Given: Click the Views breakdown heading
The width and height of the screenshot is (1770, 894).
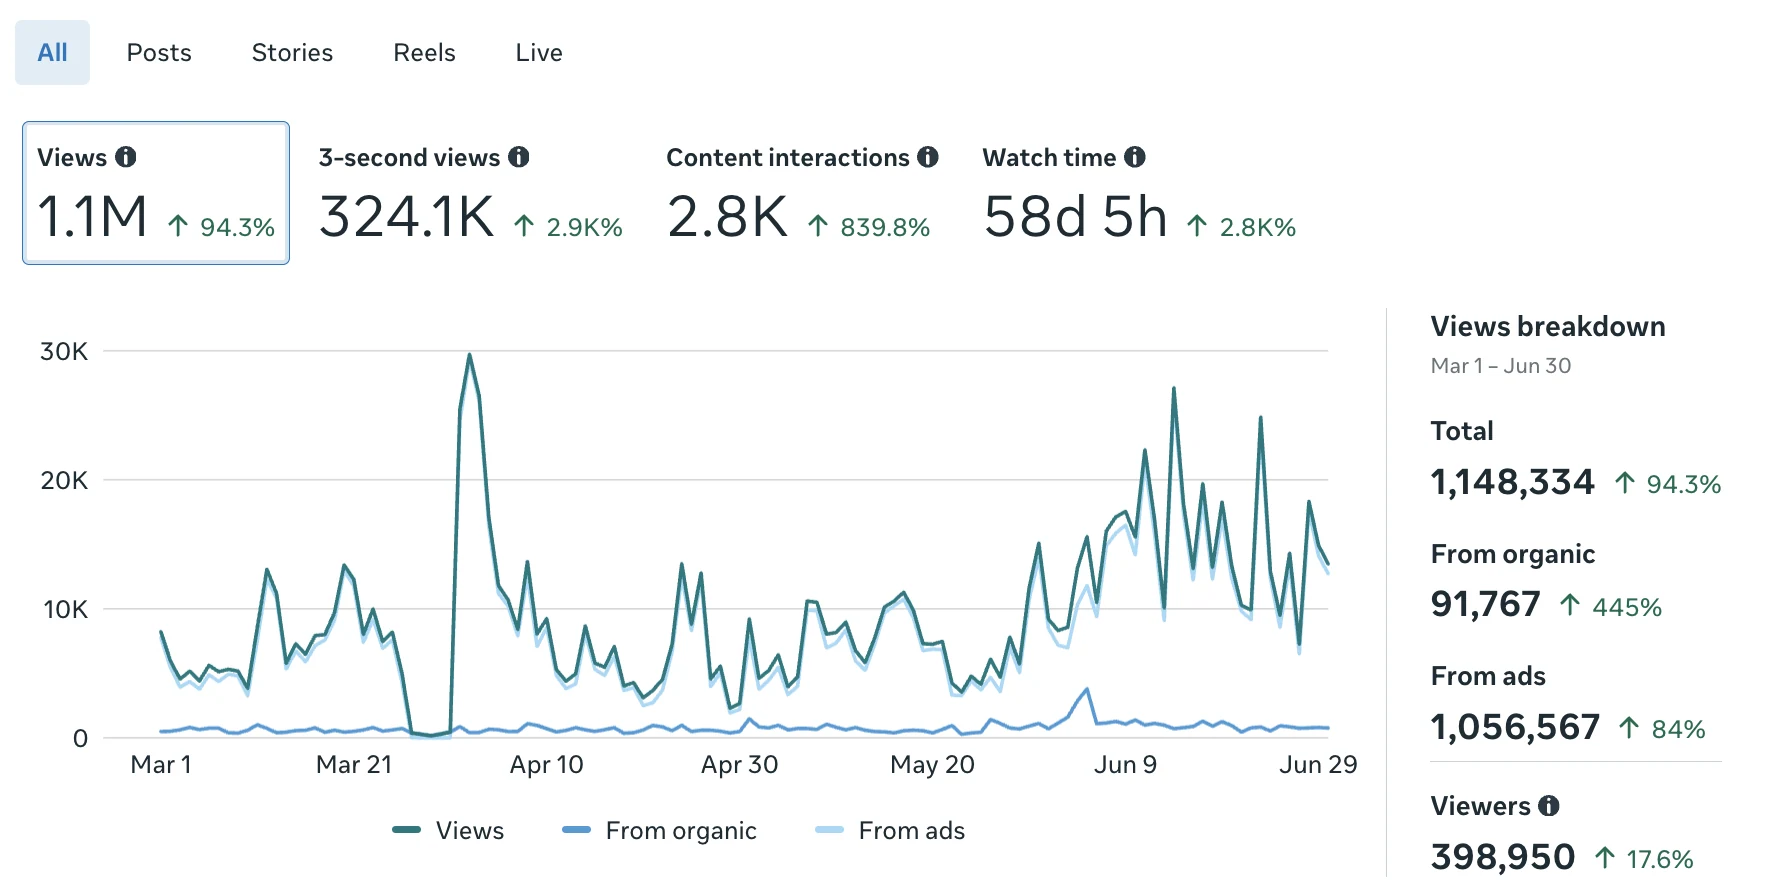Looking at the screenshot, I should 1548,326.
